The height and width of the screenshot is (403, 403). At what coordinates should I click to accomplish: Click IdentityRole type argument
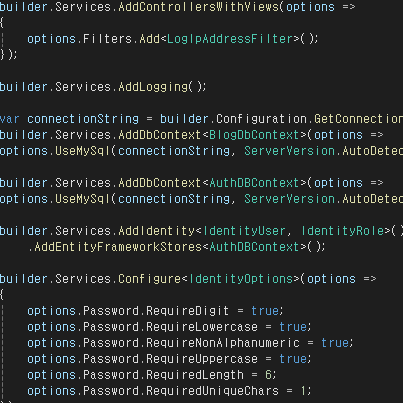(343, 231)
